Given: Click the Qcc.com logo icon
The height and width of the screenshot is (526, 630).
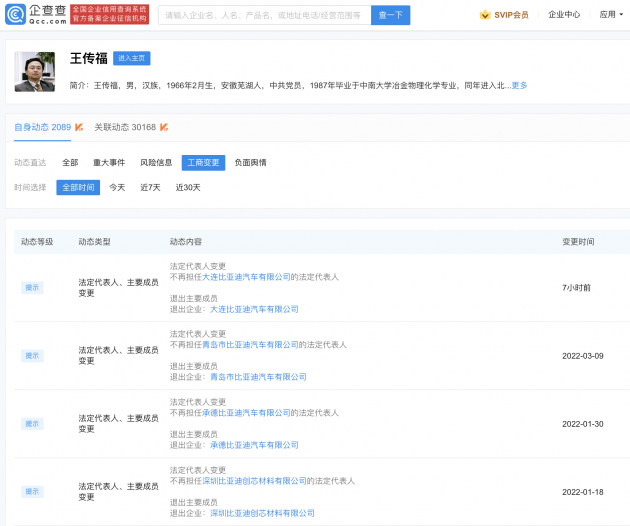Looking at the screenshot, I should point(16,14).
